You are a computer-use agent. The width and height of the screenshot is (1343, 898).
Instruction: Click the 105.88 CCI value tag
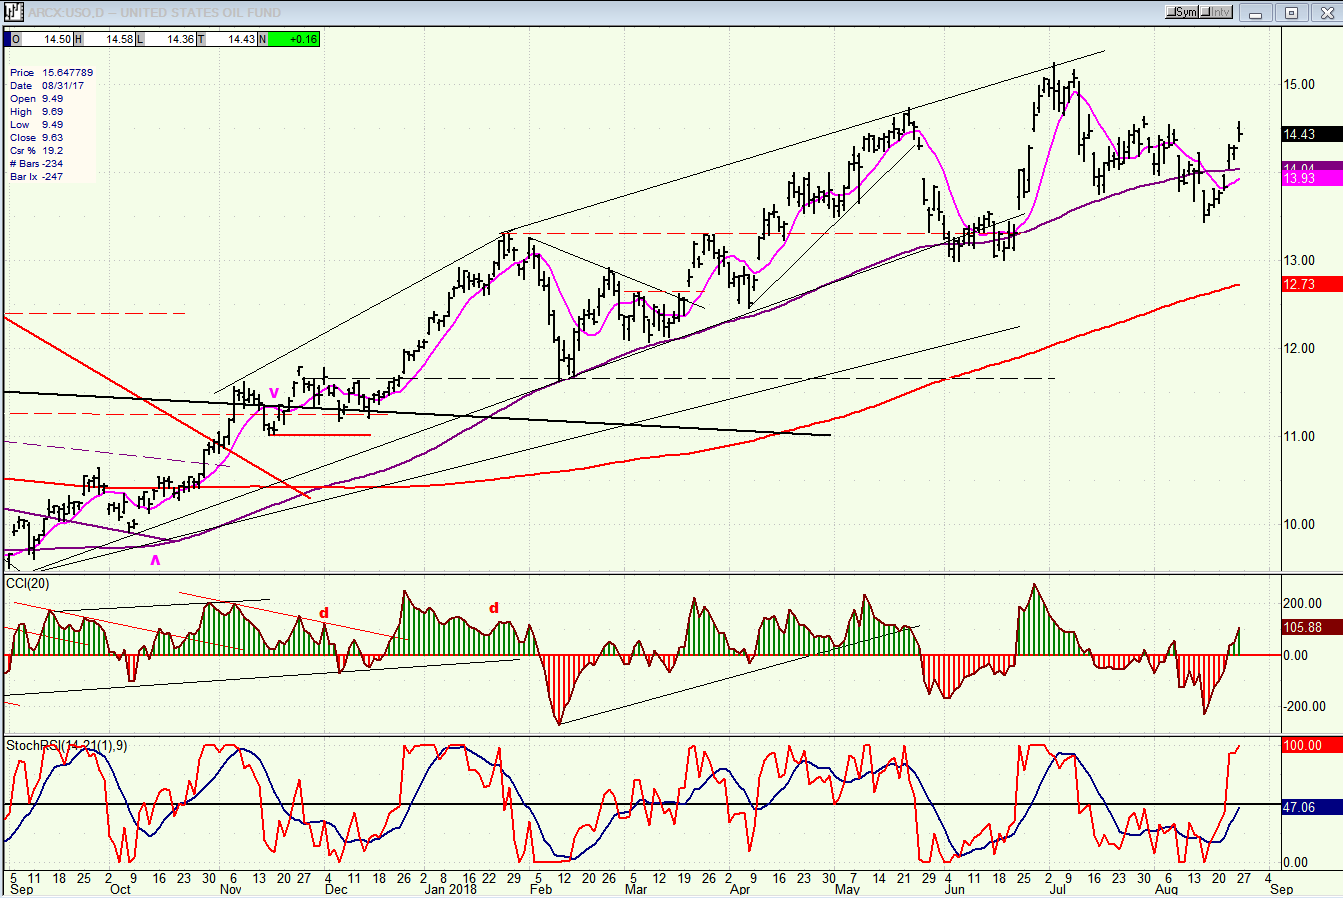[1311, 628]
